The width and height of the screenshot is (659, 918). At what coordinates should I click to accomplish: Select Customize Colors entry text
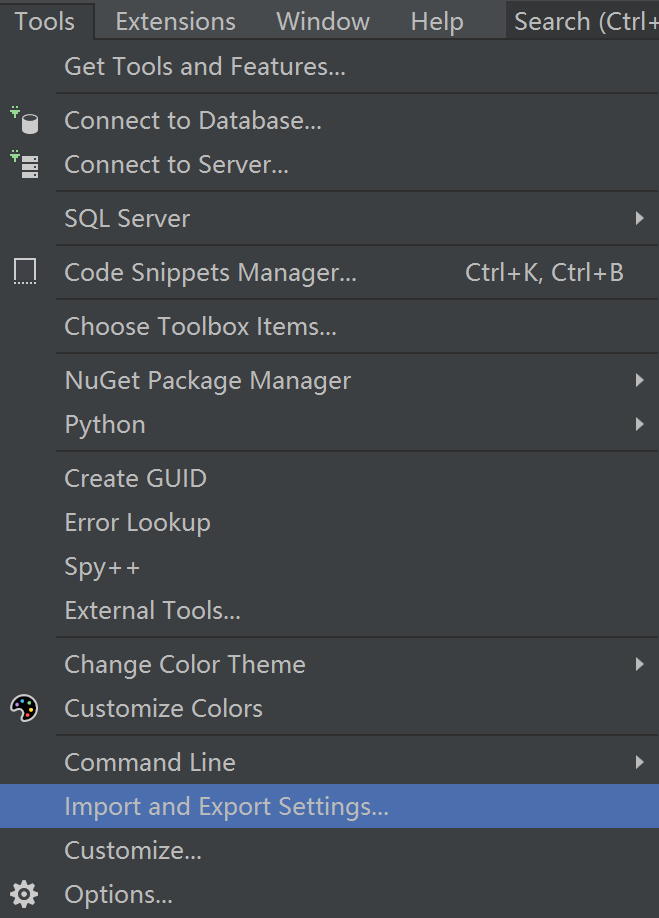pyautogui.click(x=163, y=708)
